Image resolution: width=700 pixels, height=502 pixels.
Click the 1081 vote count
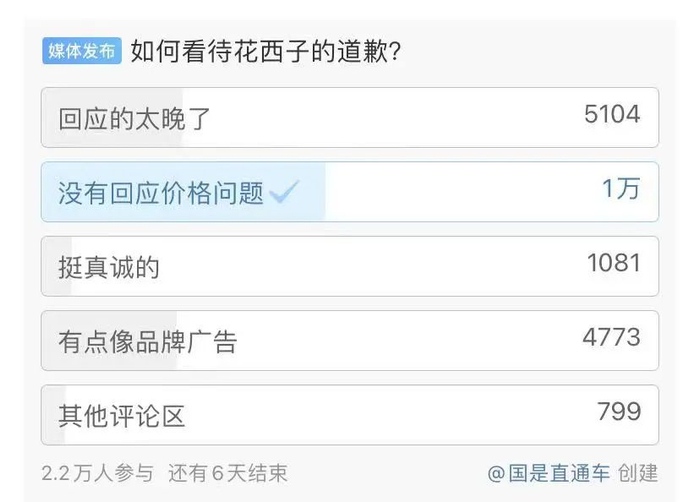coord(614,263)
